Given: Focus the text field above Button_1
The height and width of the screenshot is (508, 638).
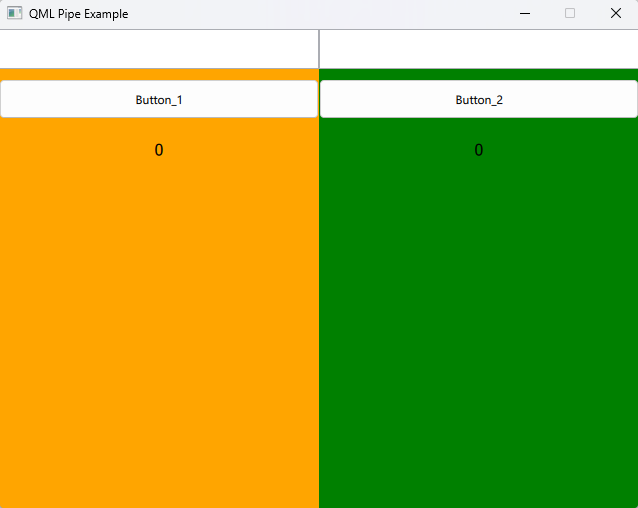Looking at the screenshot, I should click(159, 49).
